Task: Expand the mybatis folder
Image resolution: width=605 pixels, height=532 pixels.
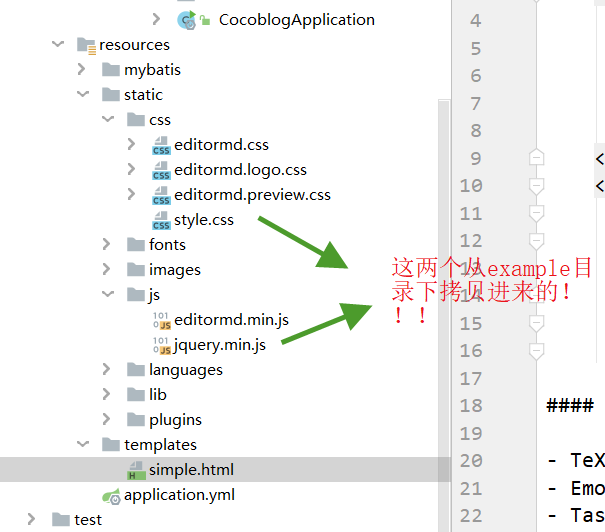Action: pos(81,69)
